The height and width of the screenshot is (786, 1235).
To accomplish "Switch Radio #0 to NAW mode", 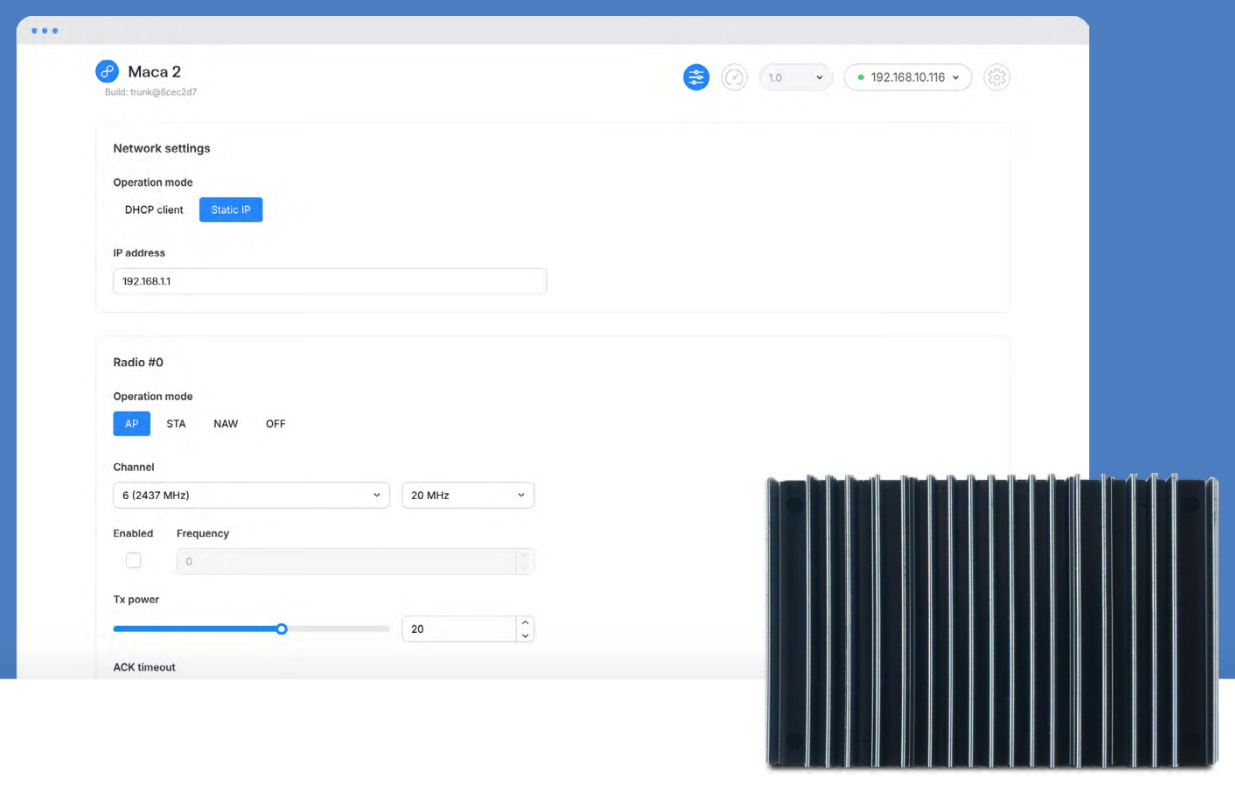I will (225, 424).
